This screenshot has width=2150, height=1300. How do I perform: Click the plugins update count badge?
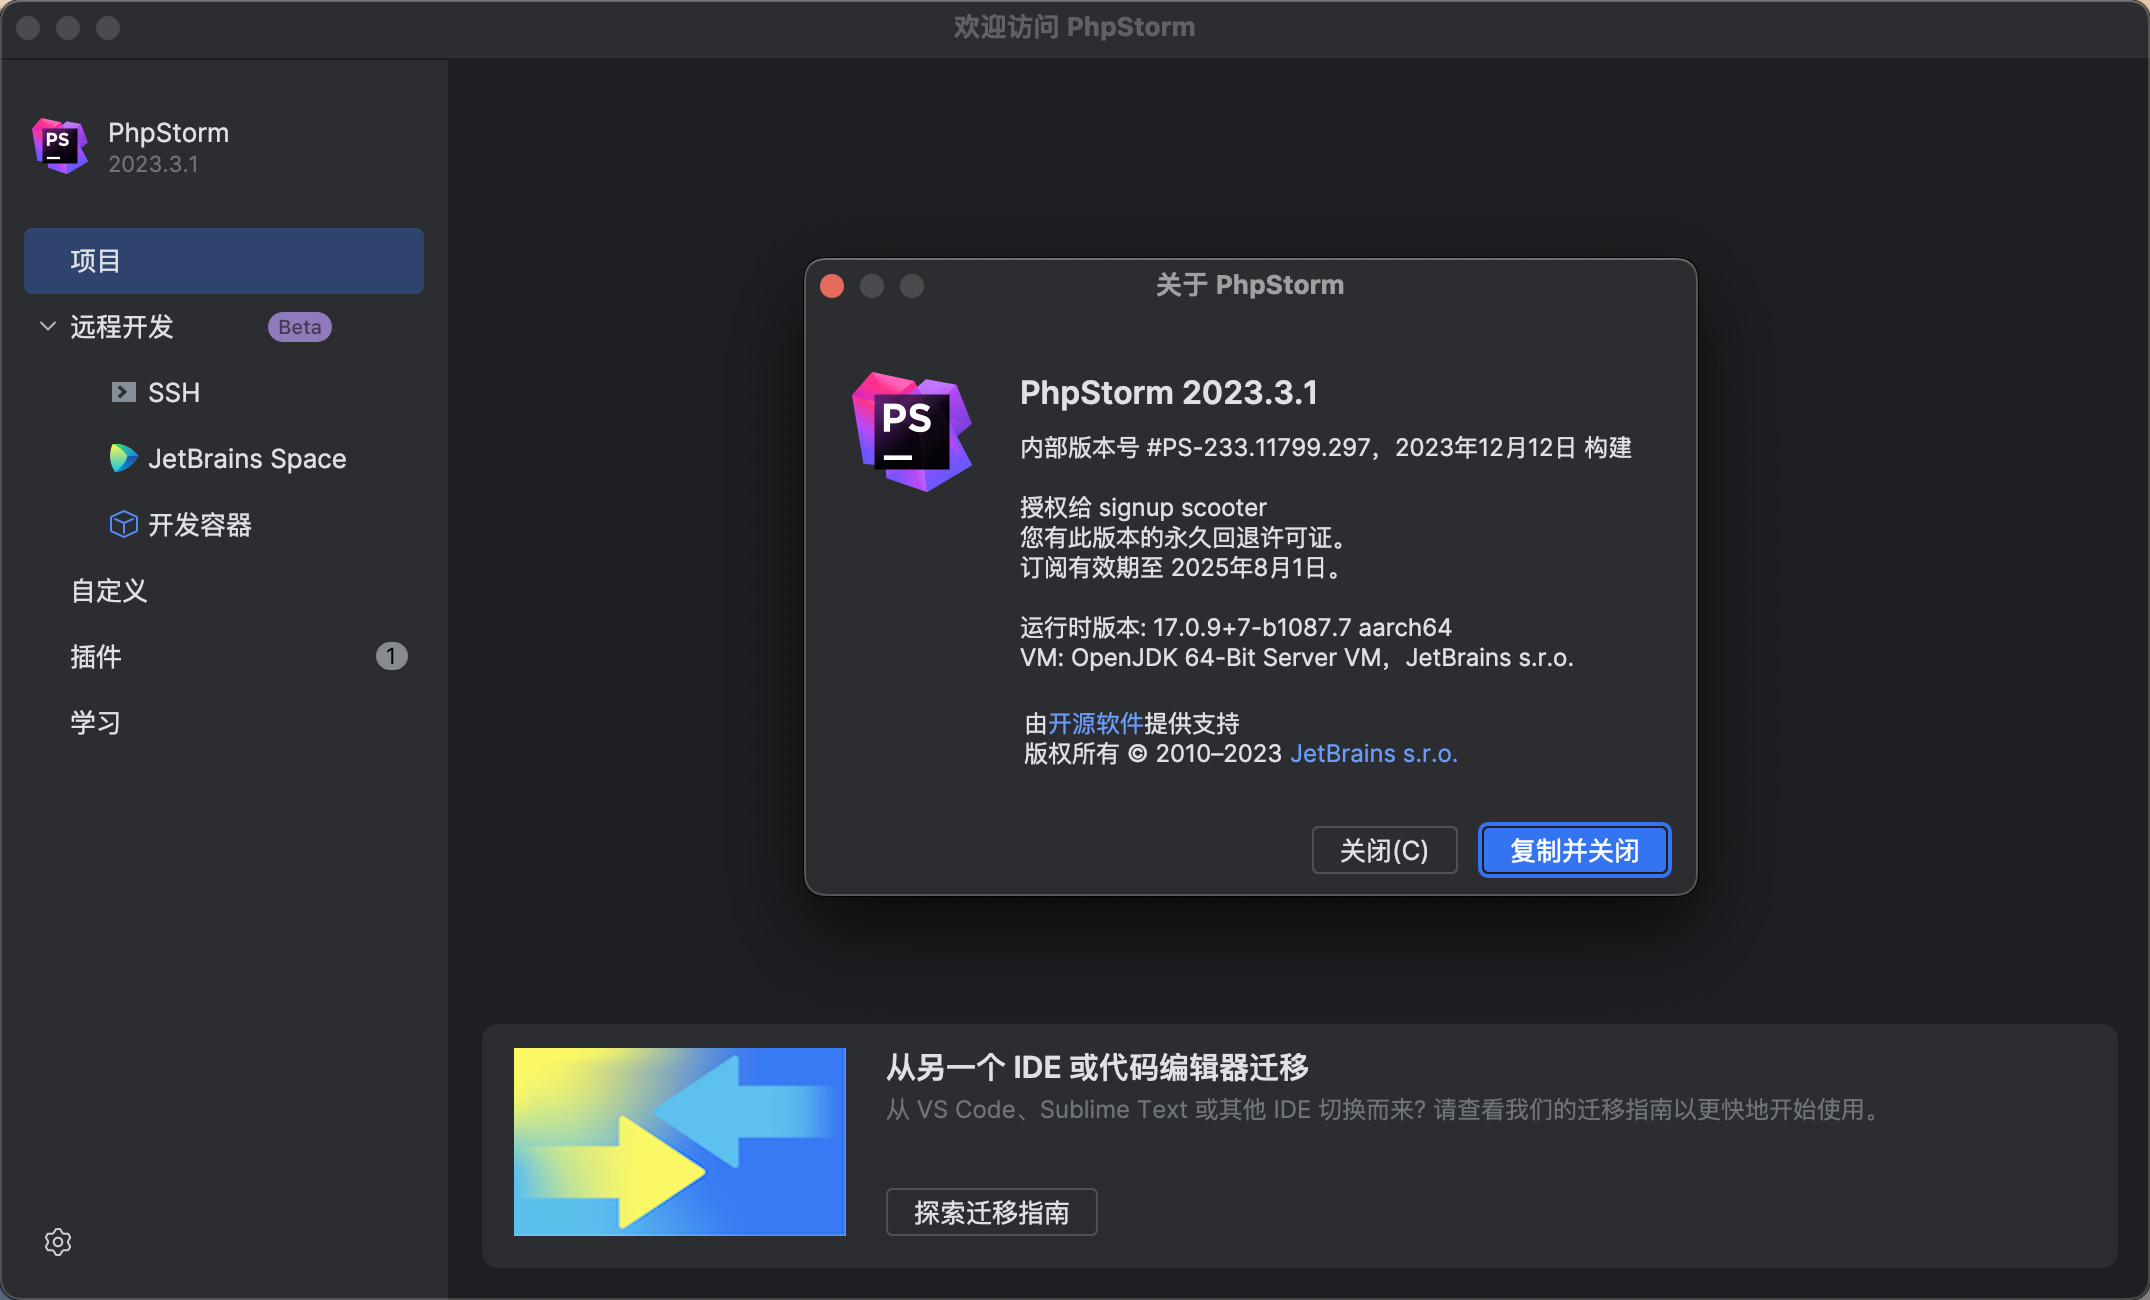click(391, 656)
